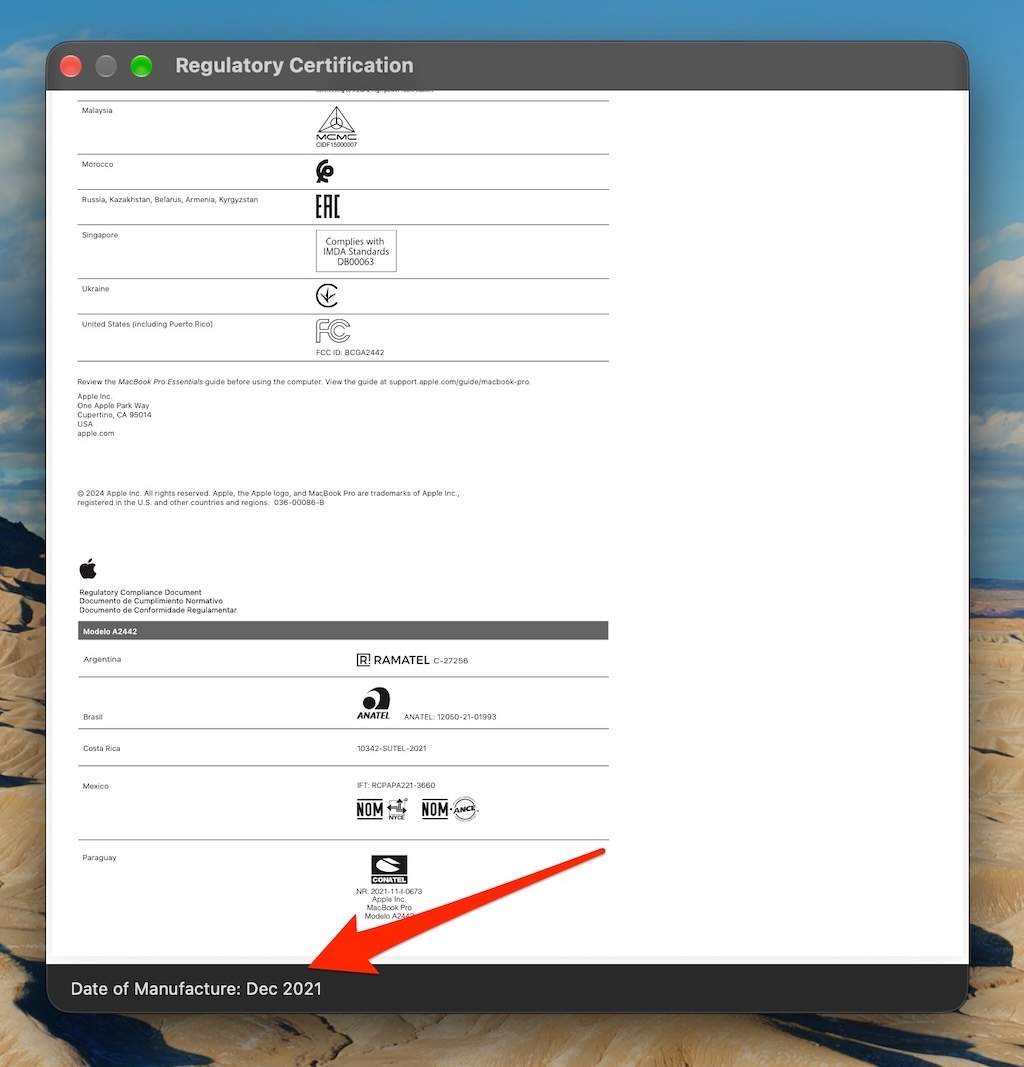Click the ANATEL Brasil logo
The image size is (1024, 1067).
(374, 703)
